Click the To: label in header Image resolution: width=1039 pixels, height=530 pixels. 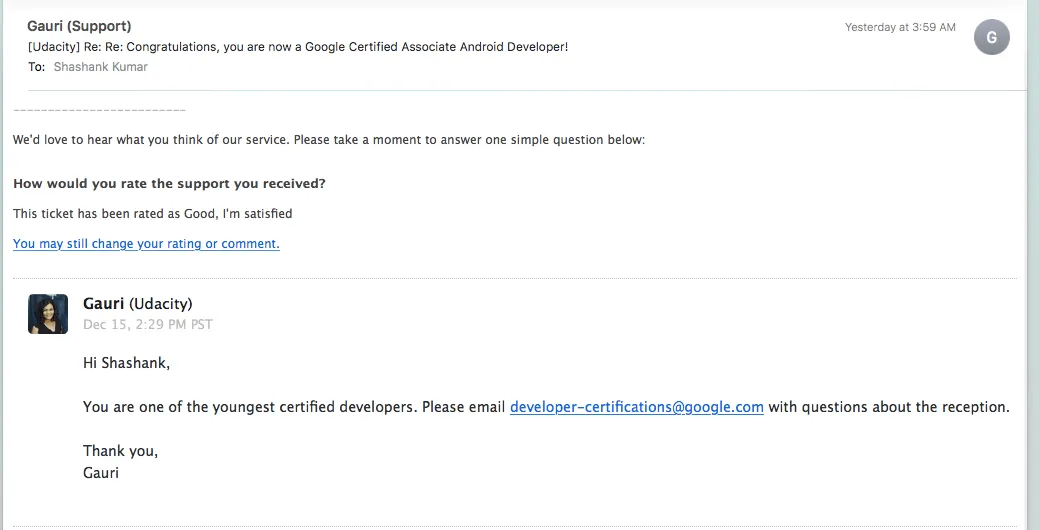(x=36, y=67)
